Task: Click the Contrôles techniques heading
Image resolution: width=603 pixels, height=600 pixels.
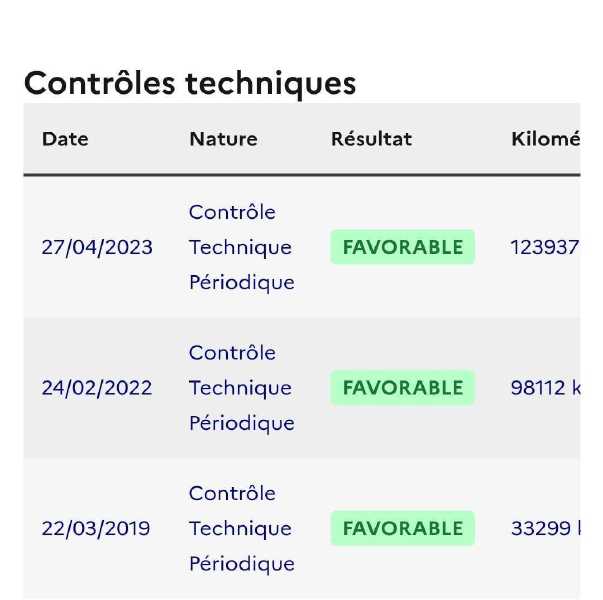Action: pyautogui.click(x=190, y=84)
